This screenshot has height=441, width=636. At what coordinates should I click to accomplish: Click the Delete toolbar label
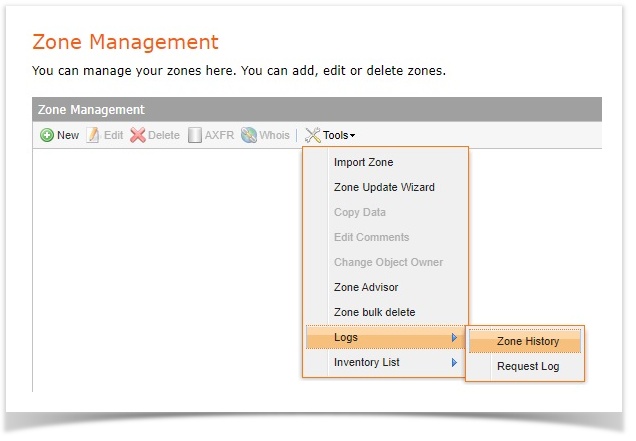click(x=164, y=135)
